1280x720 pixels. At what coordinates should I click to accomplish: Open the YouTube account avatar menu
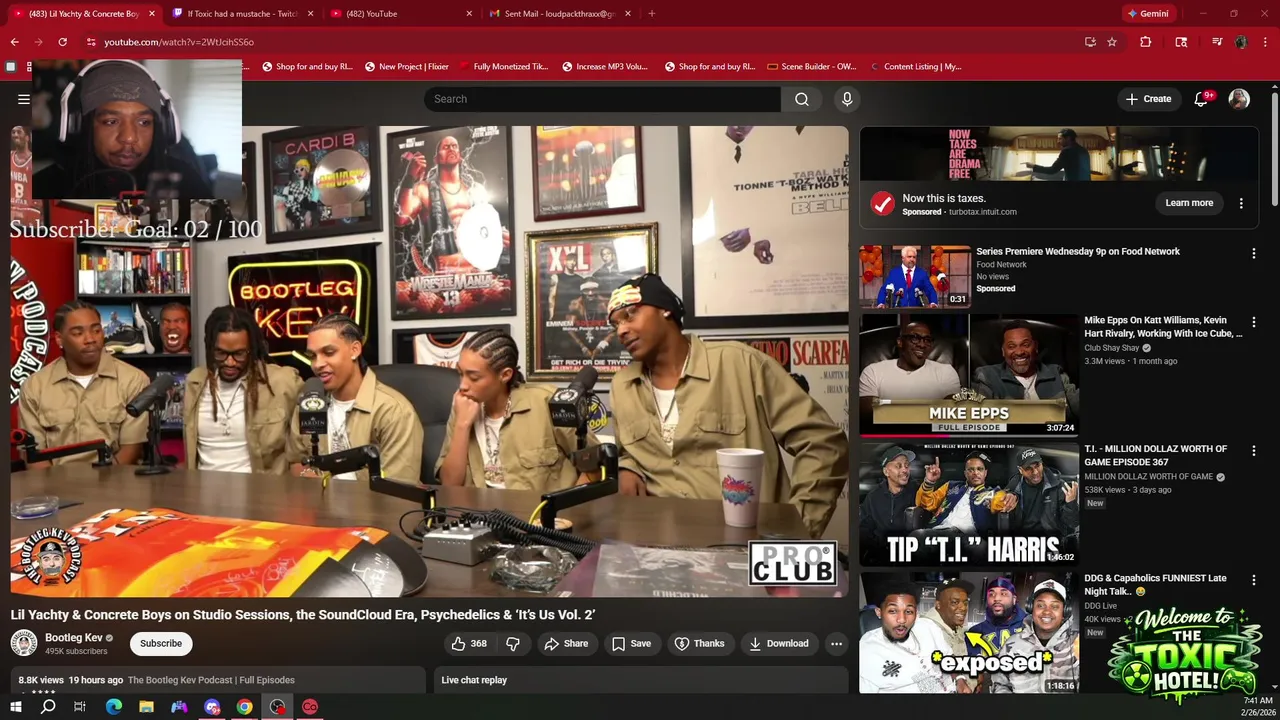pos(1239,99)
